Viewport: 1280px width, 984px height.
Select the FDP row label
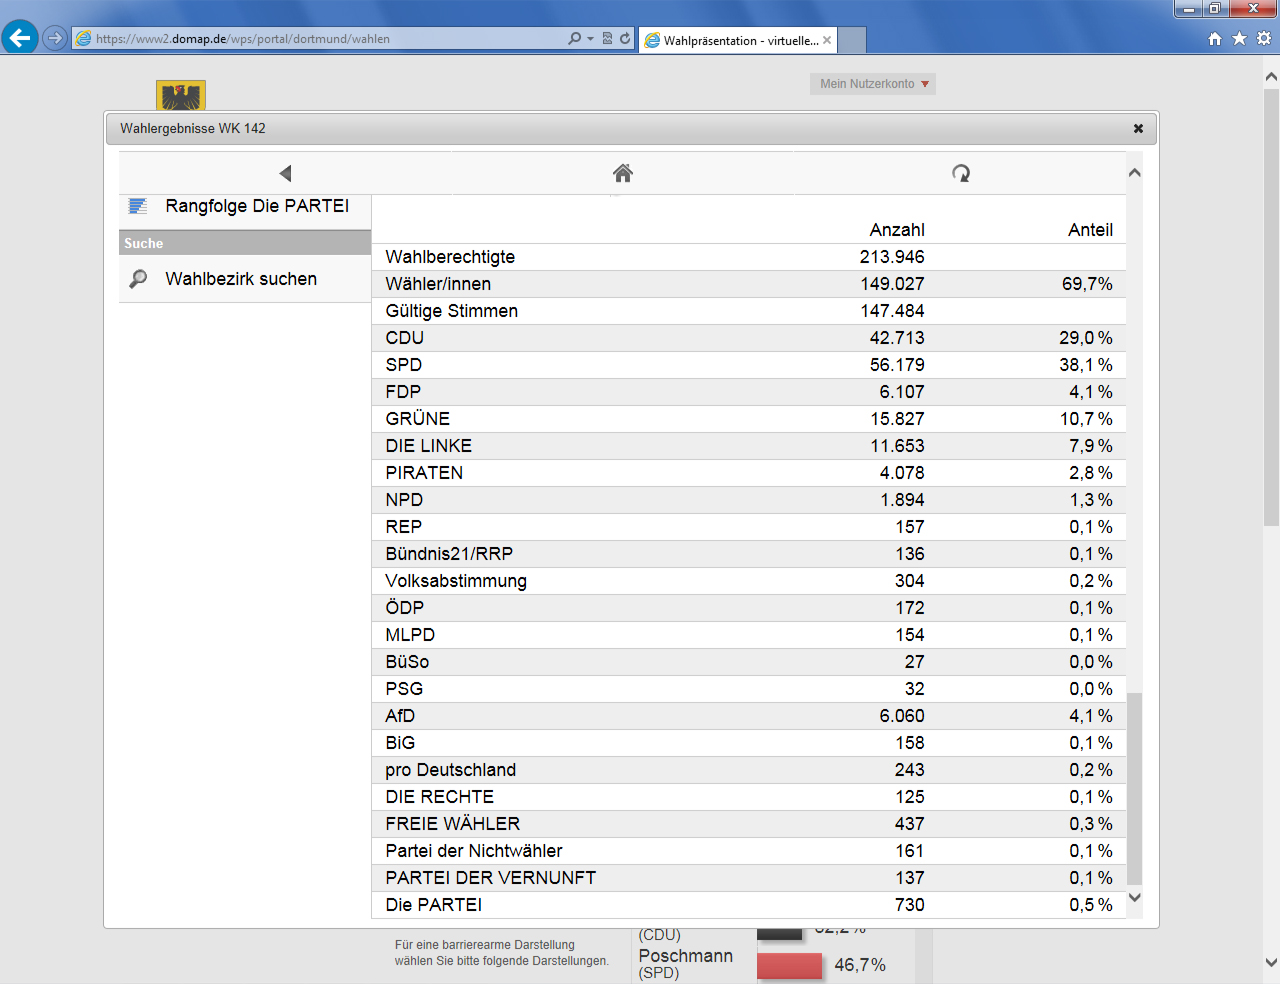(403, 392)
